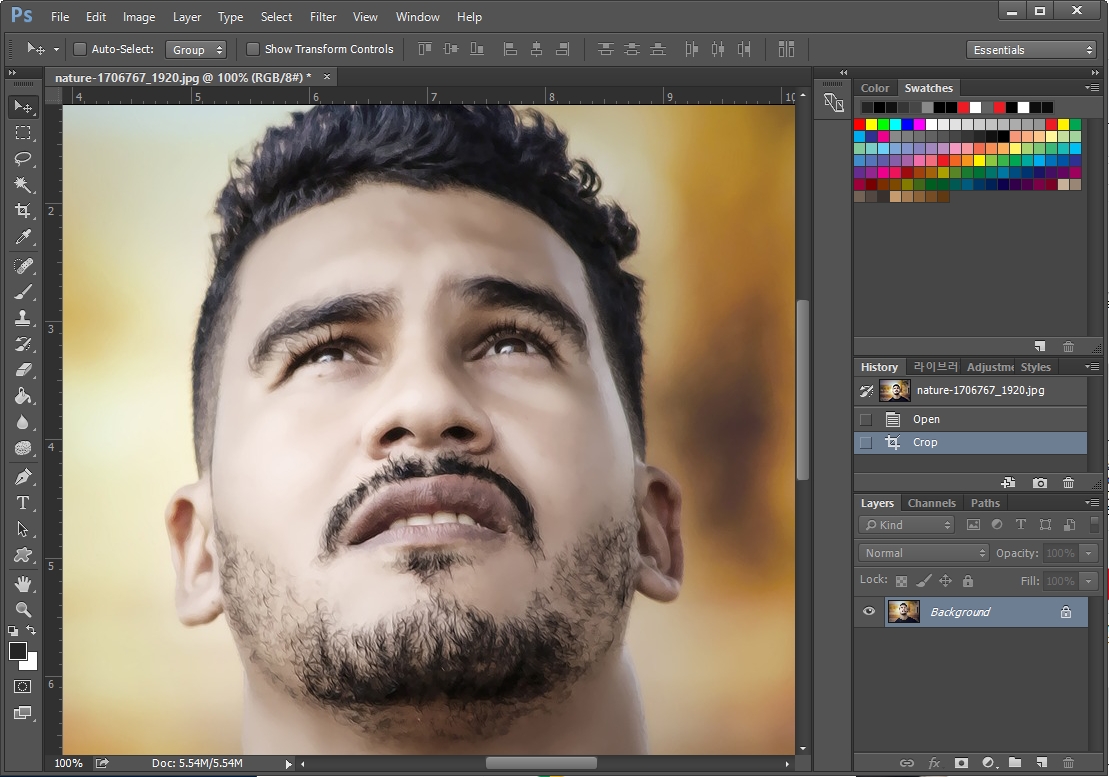Select the Lasso tool
1109x777 pixels.
click(x=22, y=159)
